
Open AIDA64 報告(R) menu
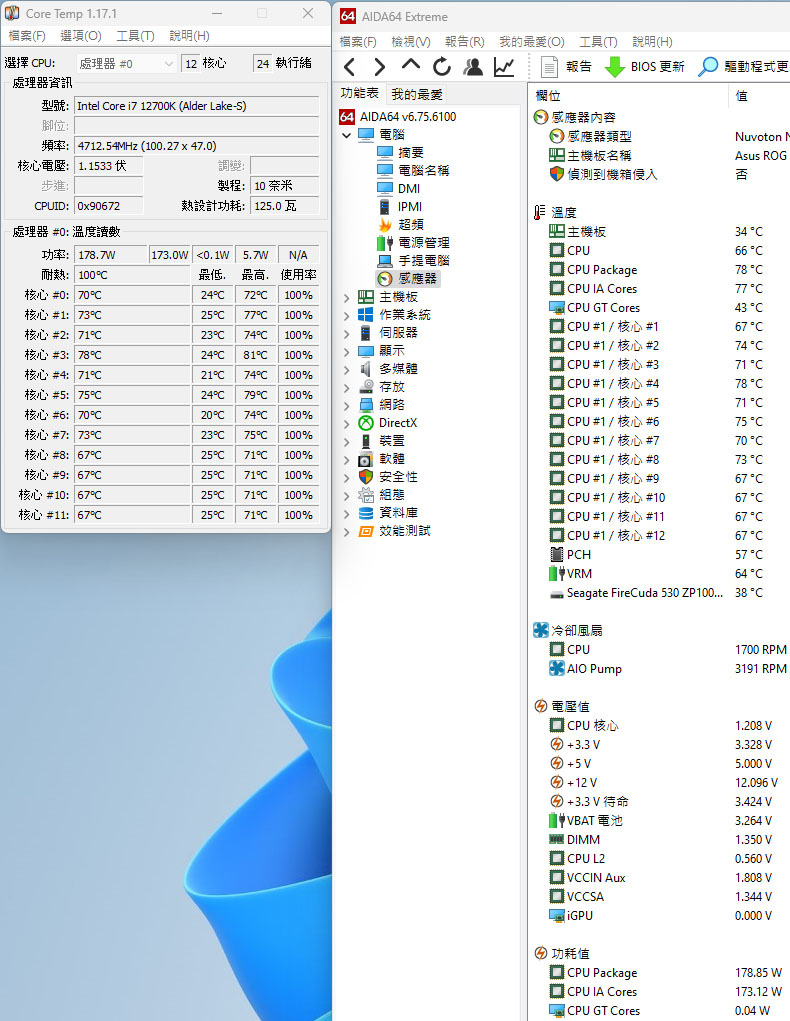pos(464,42)
